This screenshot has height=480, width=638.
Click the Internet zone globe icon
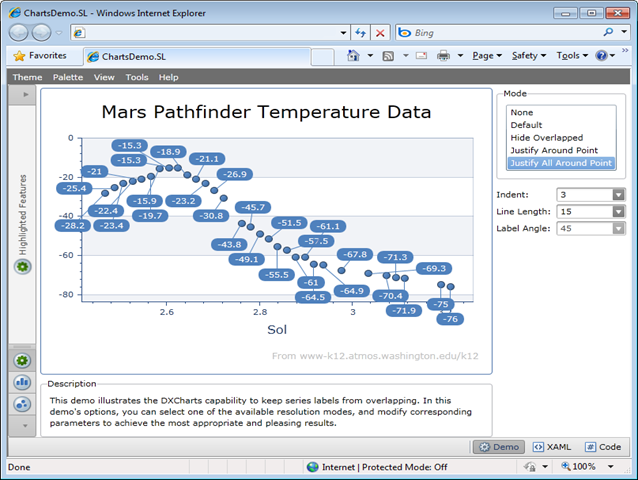tap(312, 467)
